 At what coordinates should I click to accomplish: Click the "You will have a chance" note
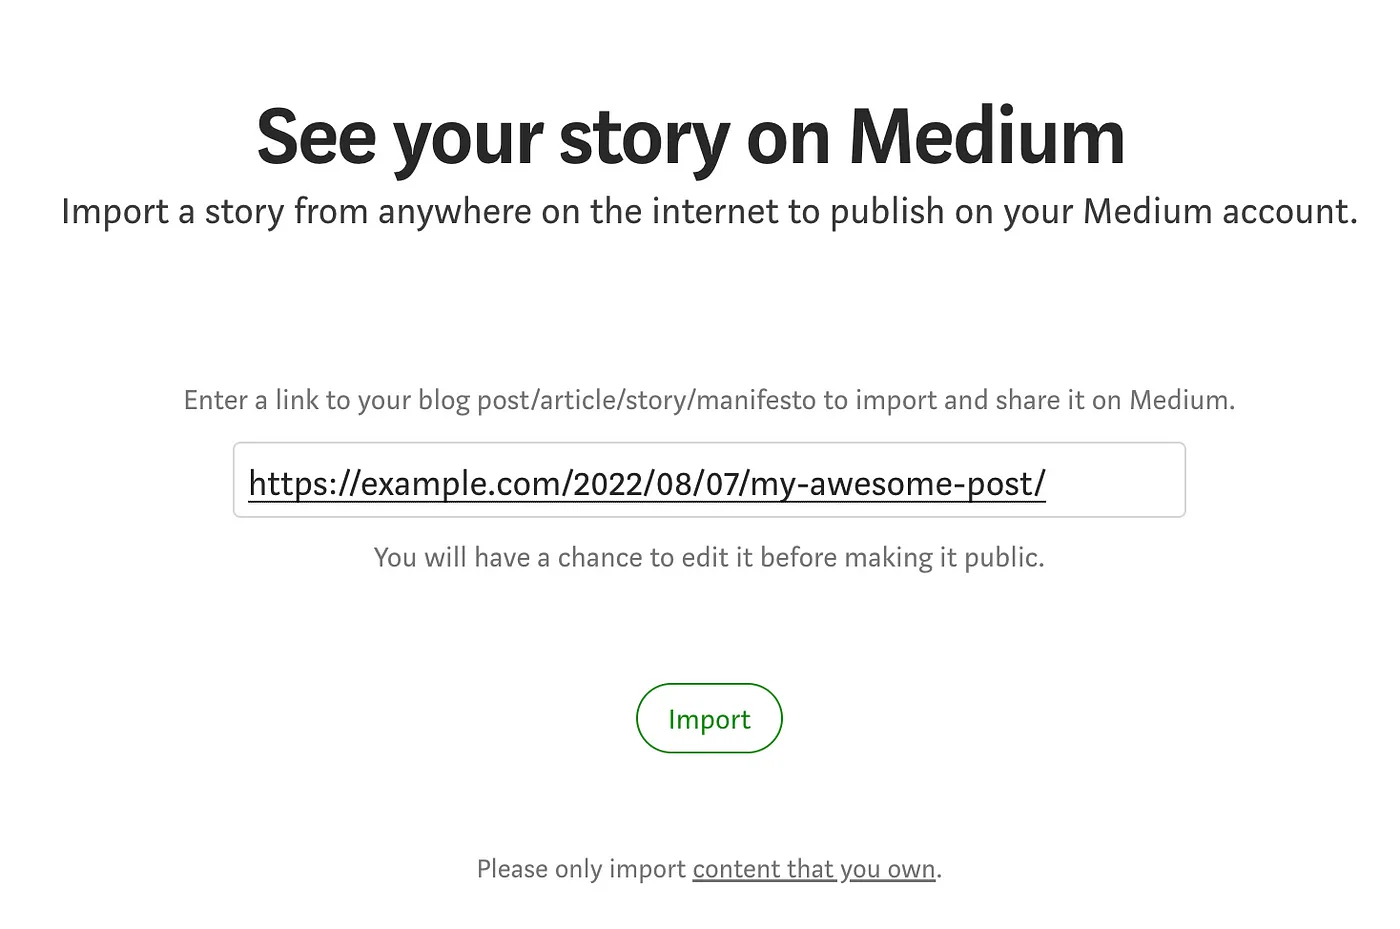[x=709, y=557]
